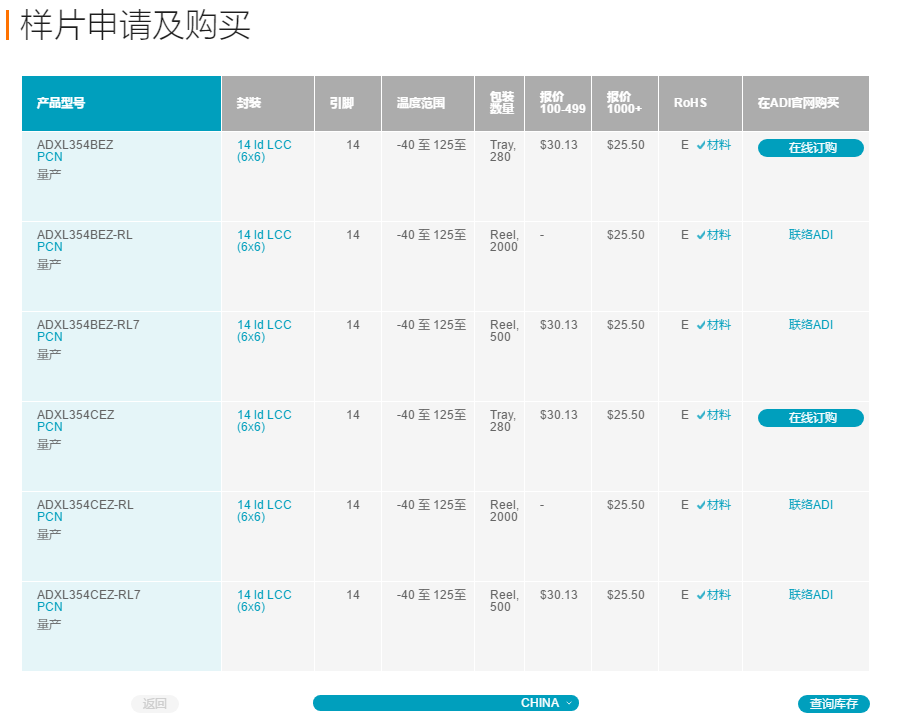Open PCN link under ADXL354CEZ-RL7
Screen dimensions: 908x721
[x=50, y=606]
